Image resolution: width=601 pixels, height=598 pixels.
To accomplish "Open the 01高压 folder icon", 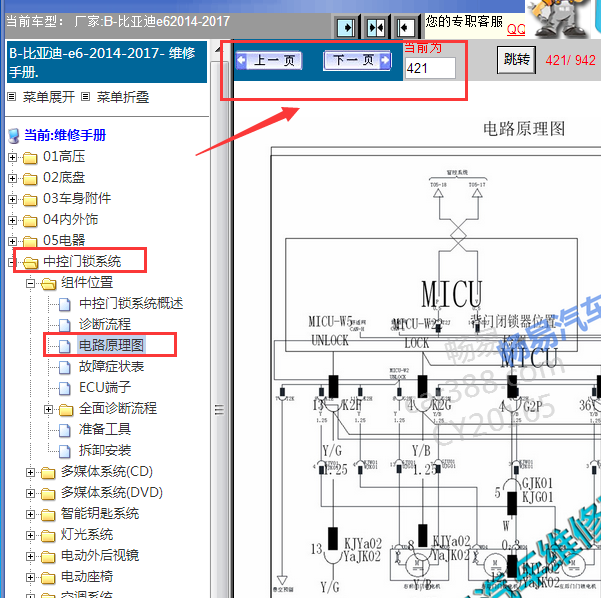I will [30, 158].
